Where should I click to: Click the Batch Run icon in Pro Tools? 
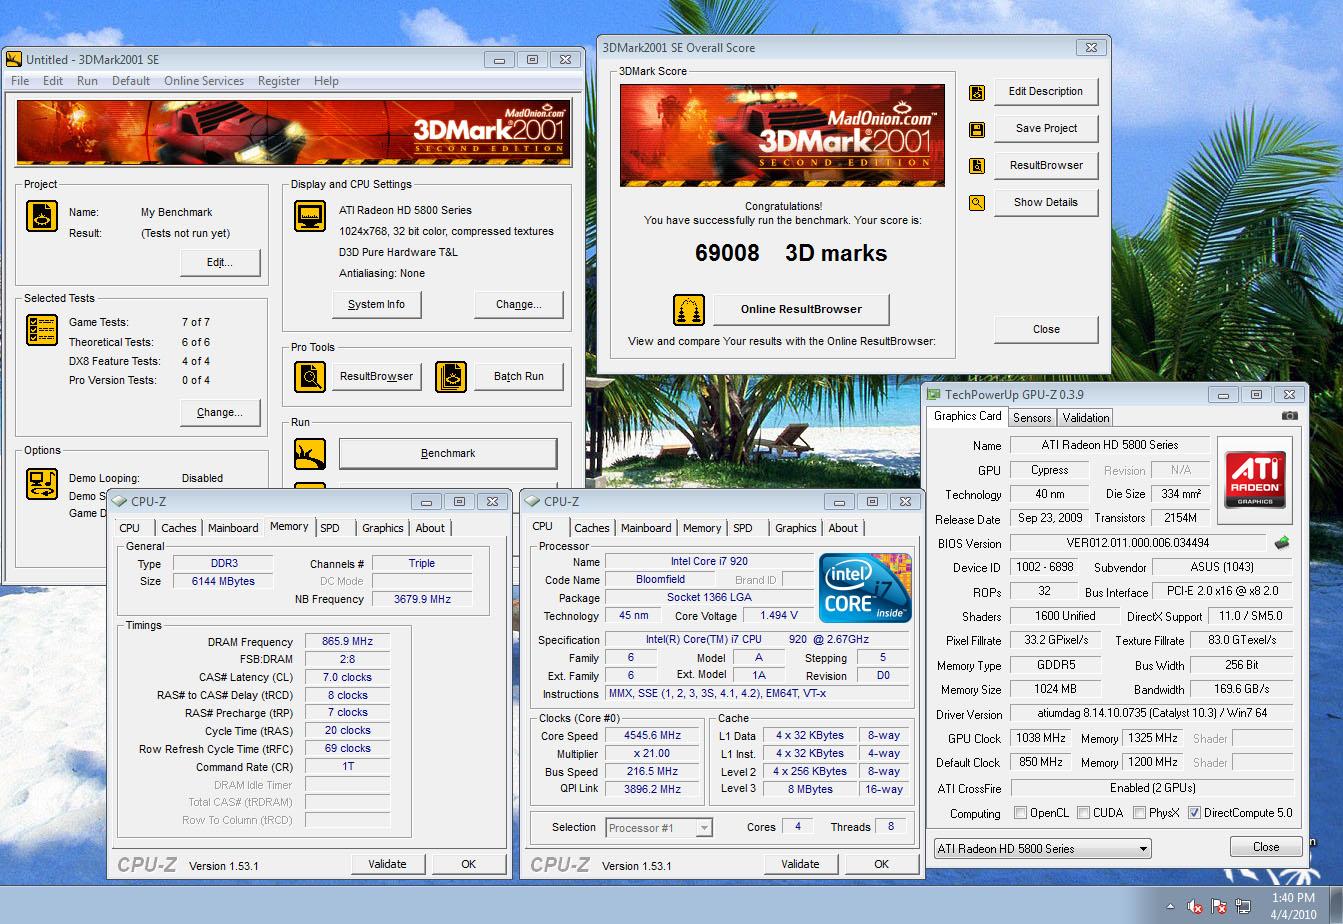[x=451, y=377]
